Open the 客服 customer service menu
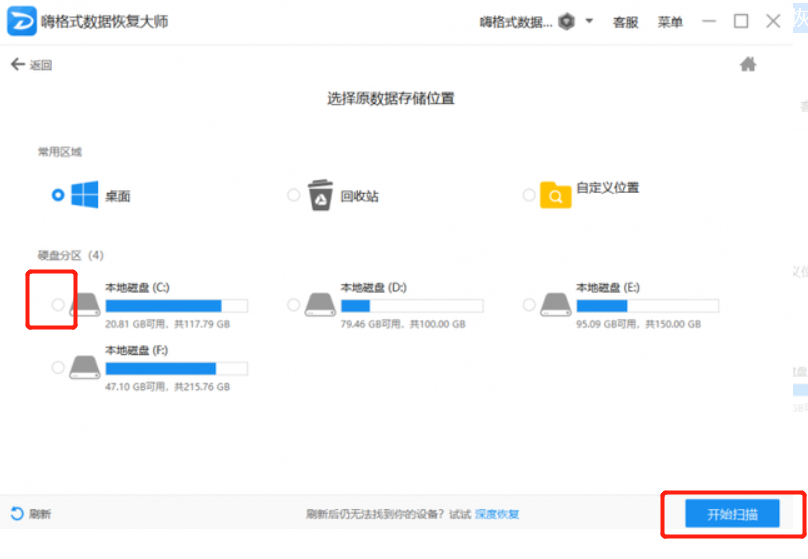The height and width of the screenshot is (559, 808). (x=625, y=22)
